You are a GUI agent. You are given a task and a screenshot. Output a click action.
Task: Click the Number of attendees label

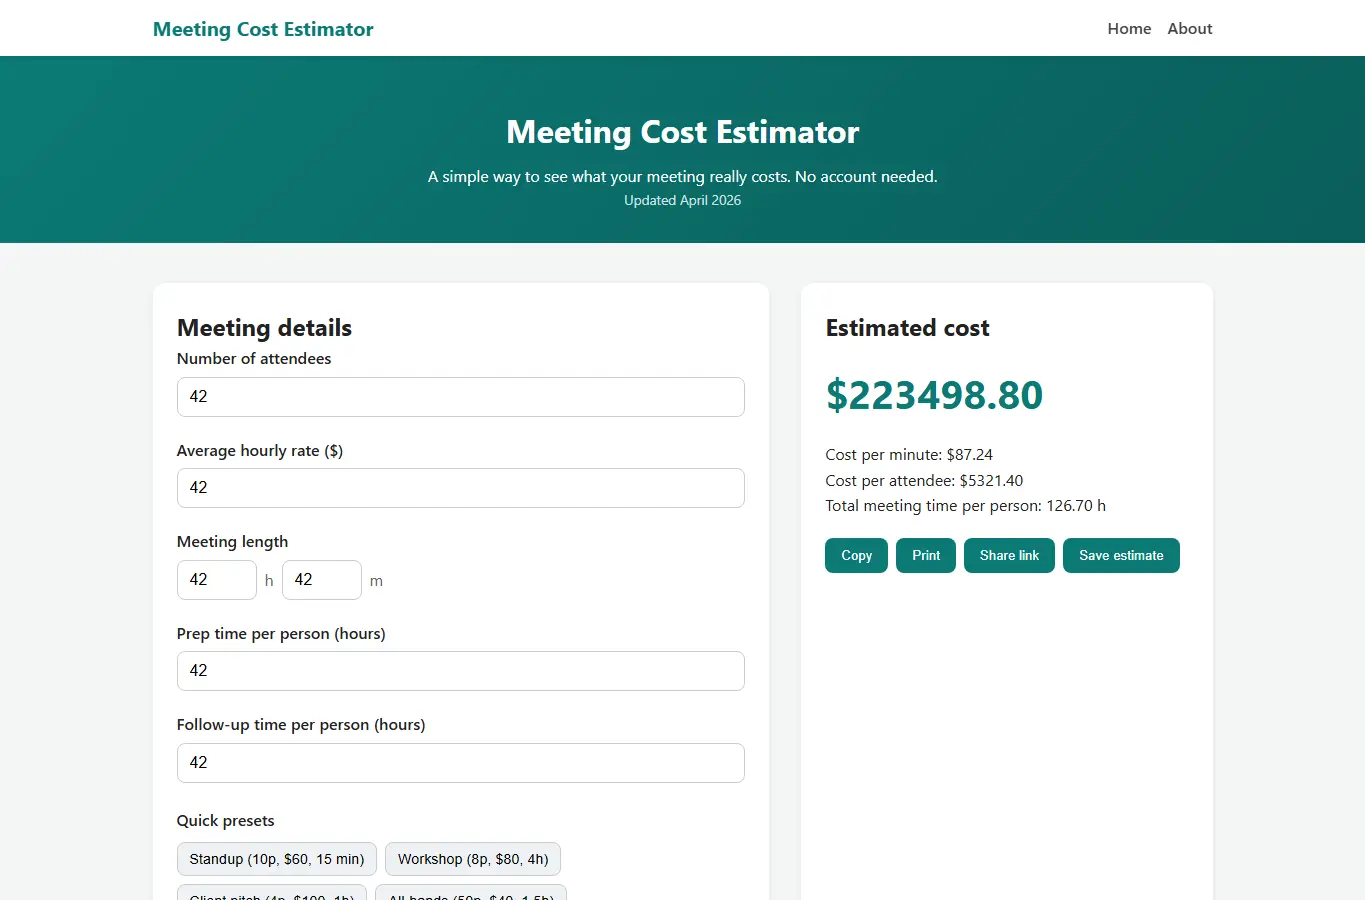coord(254,359)
